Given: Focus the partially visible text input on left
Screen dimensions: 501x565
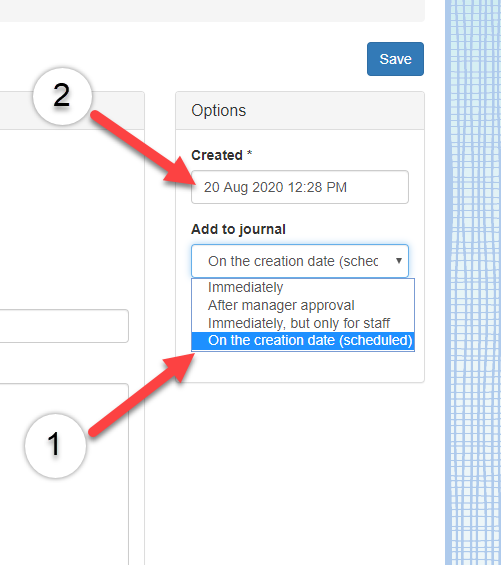Looking at the screenshot, I should 64,326.
